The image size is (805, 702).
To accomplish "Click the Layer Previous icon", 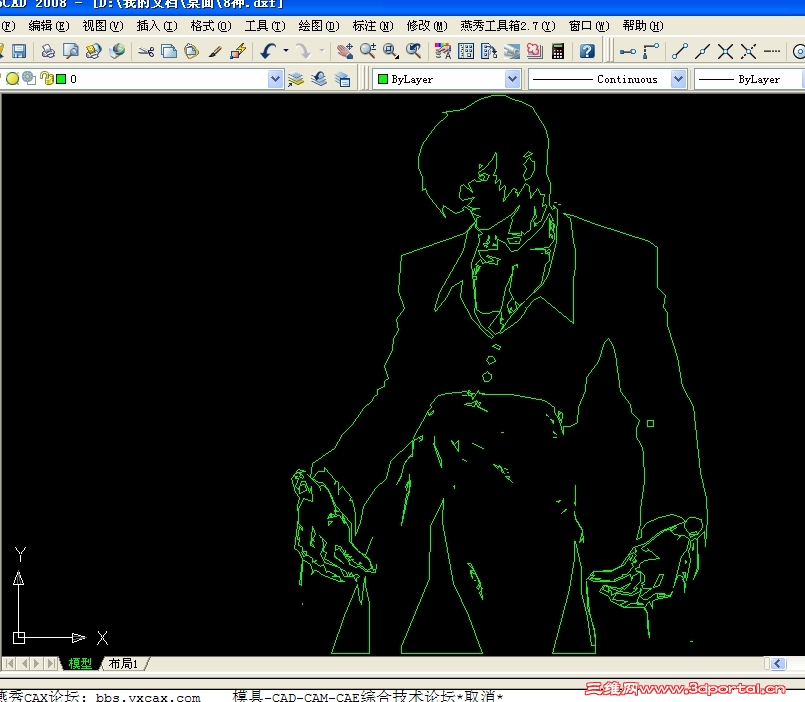I will pos(319,79).
